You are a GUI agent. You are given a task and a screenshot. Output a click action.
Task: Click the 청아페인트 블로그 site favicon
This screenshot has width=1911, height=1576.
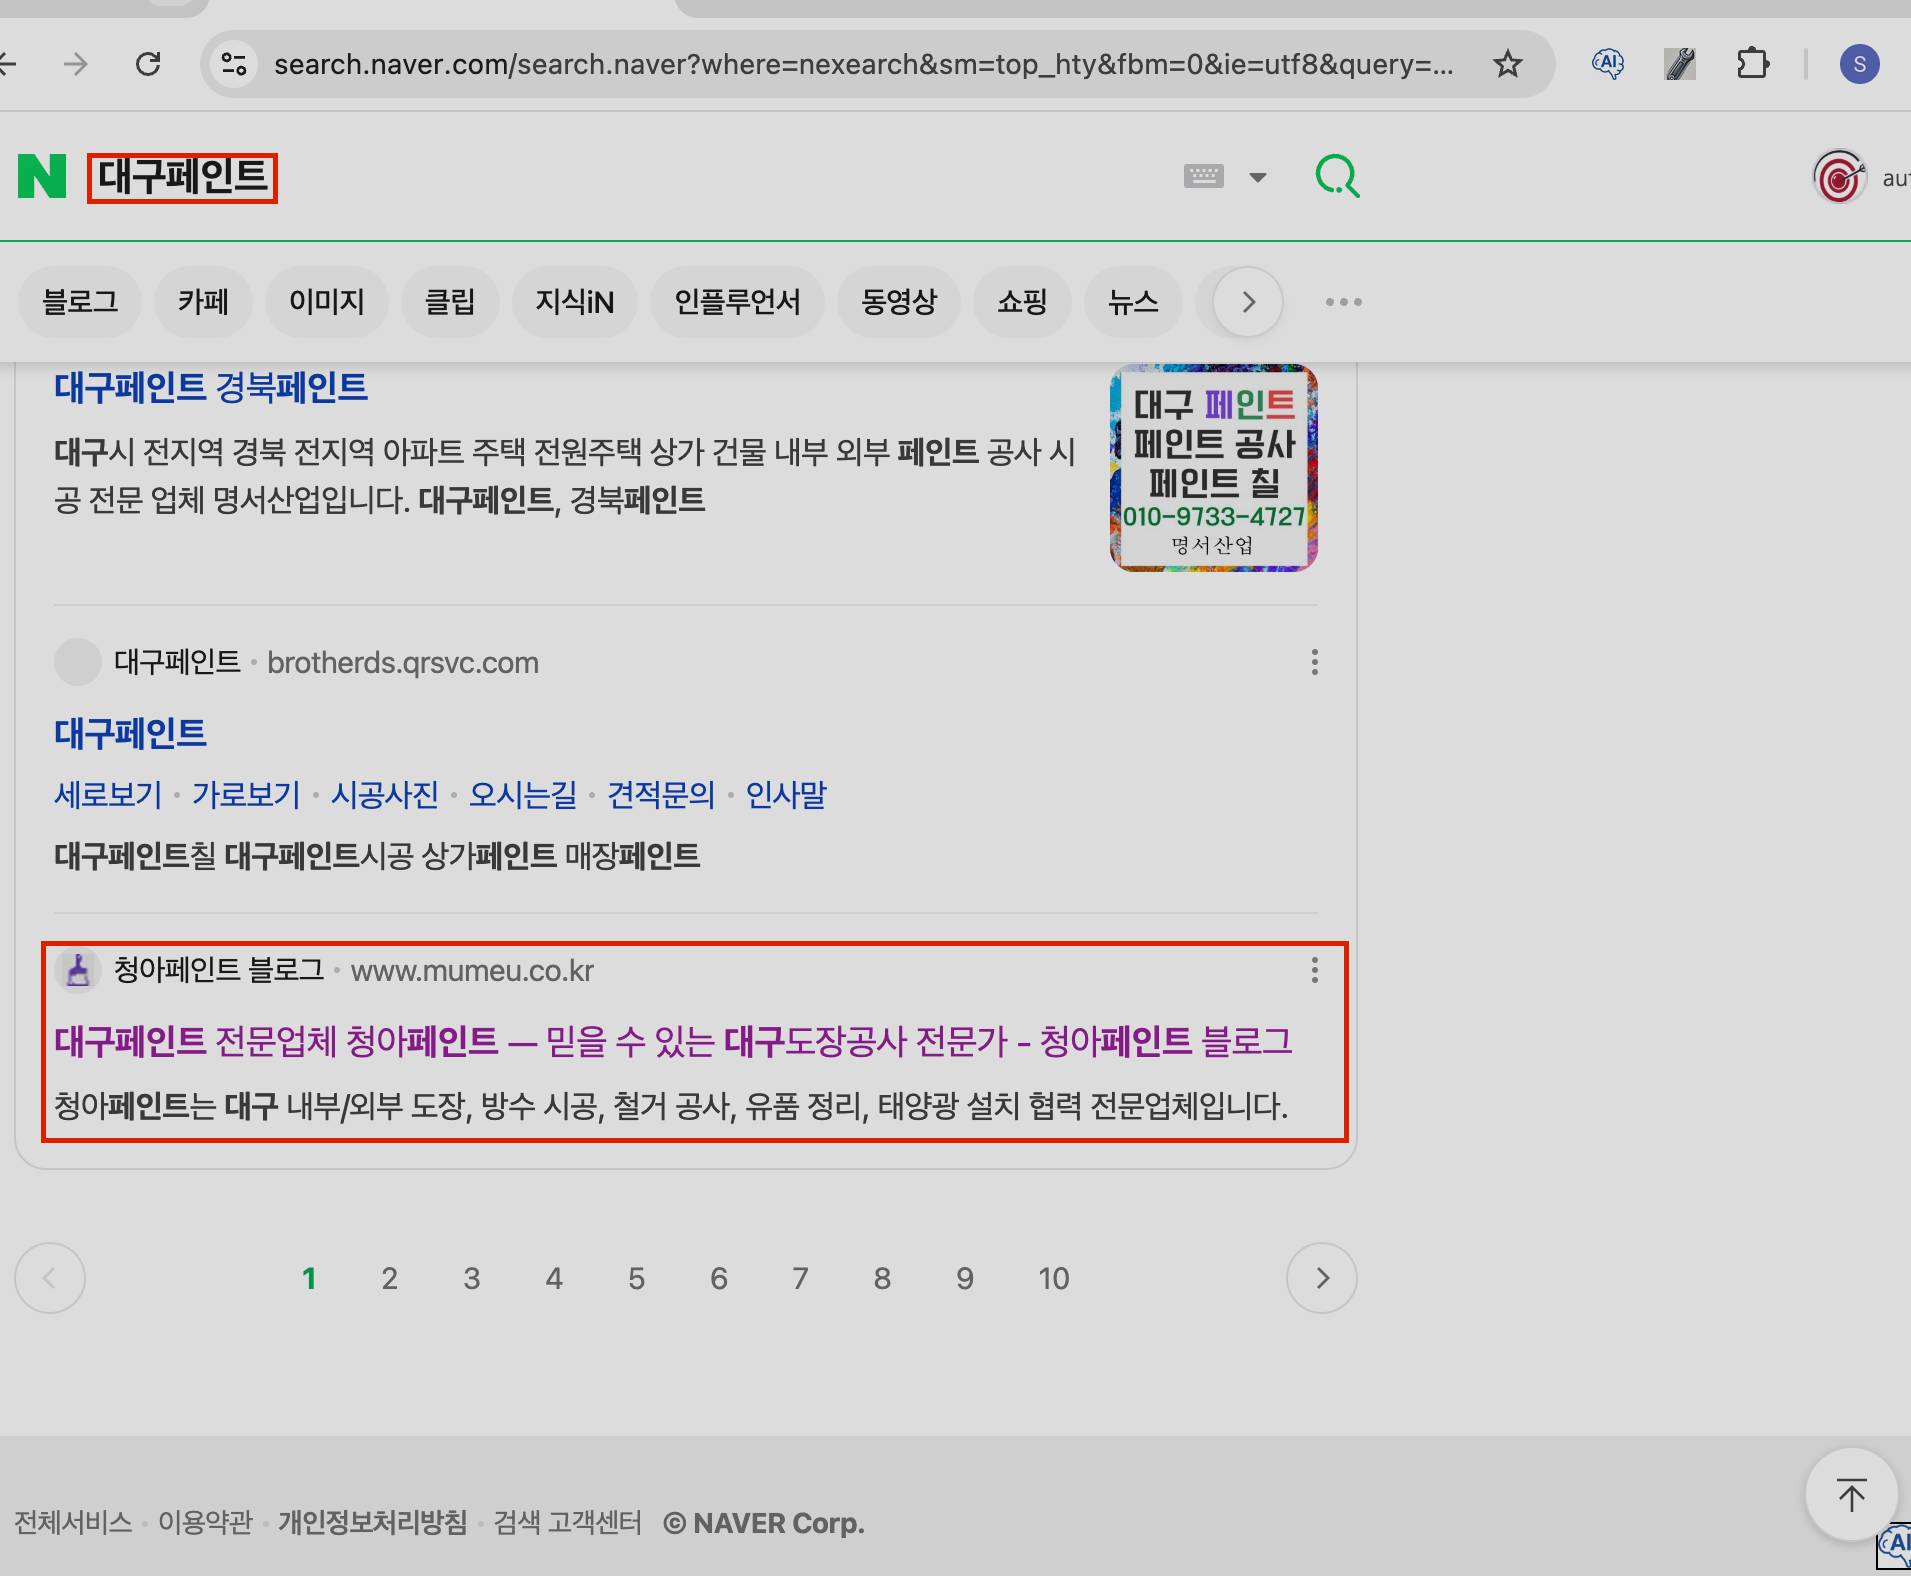tap(78, 970)
